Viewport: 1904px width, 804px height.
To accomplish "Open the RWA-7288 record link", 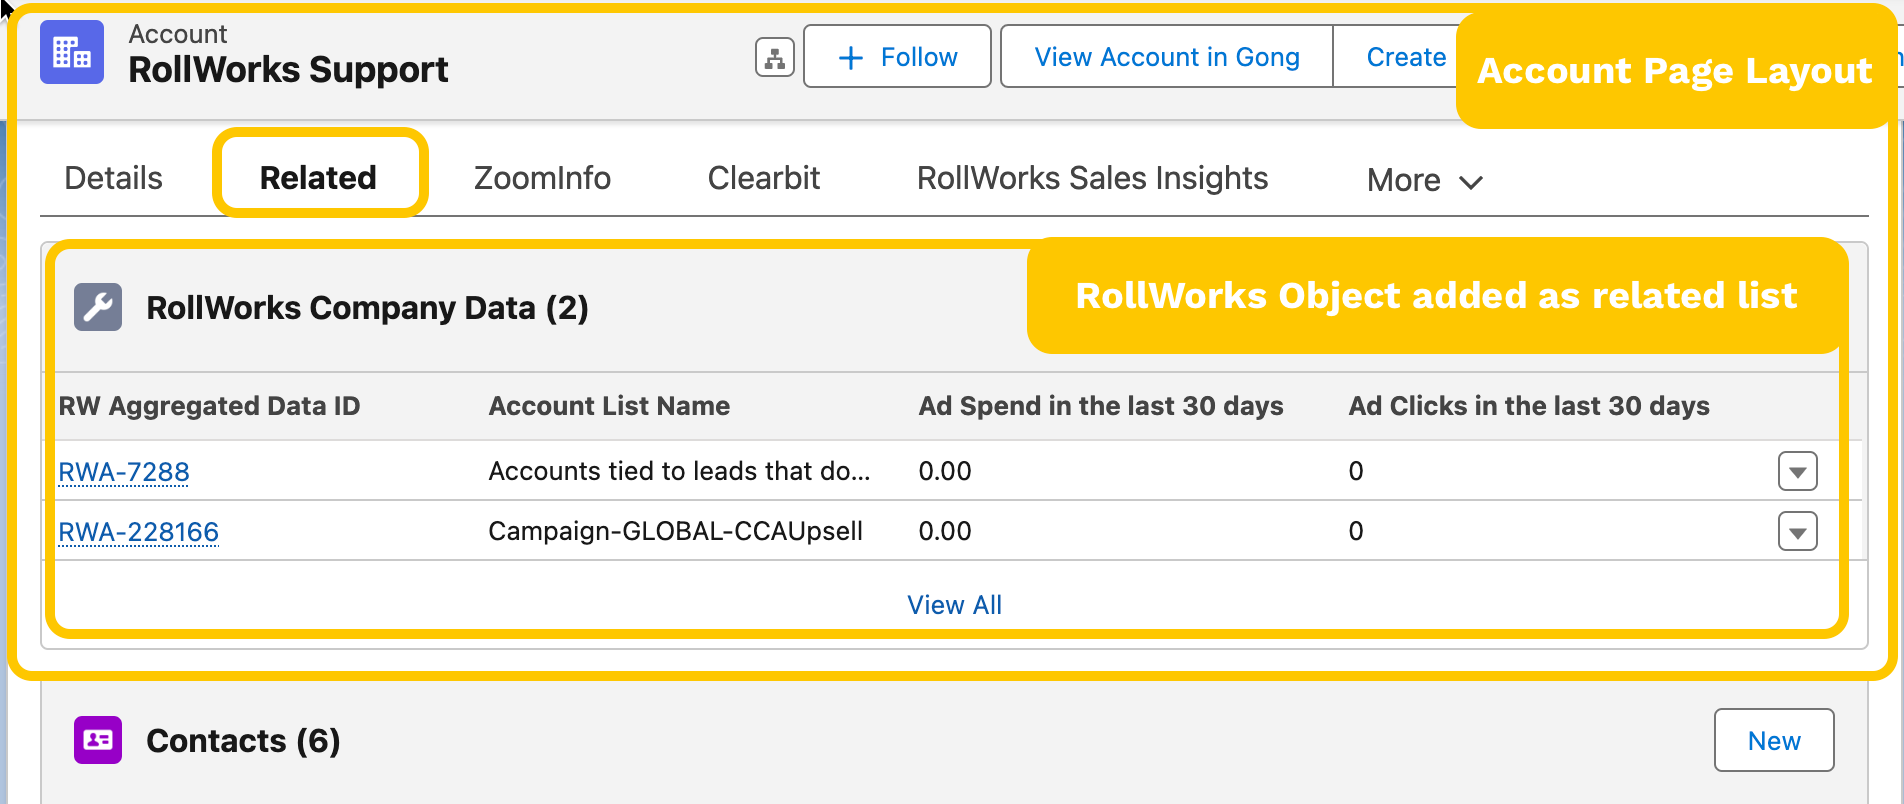I will pos(124,471).
